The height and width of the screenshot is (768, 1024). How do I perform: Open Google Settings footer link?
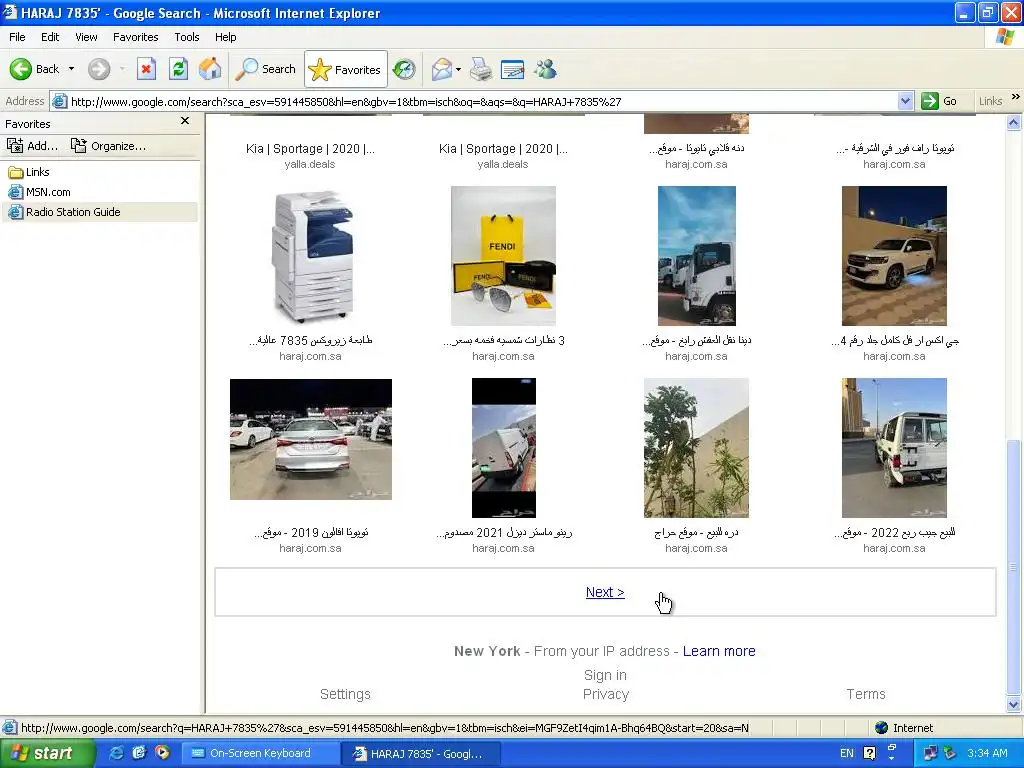point(345,694)
